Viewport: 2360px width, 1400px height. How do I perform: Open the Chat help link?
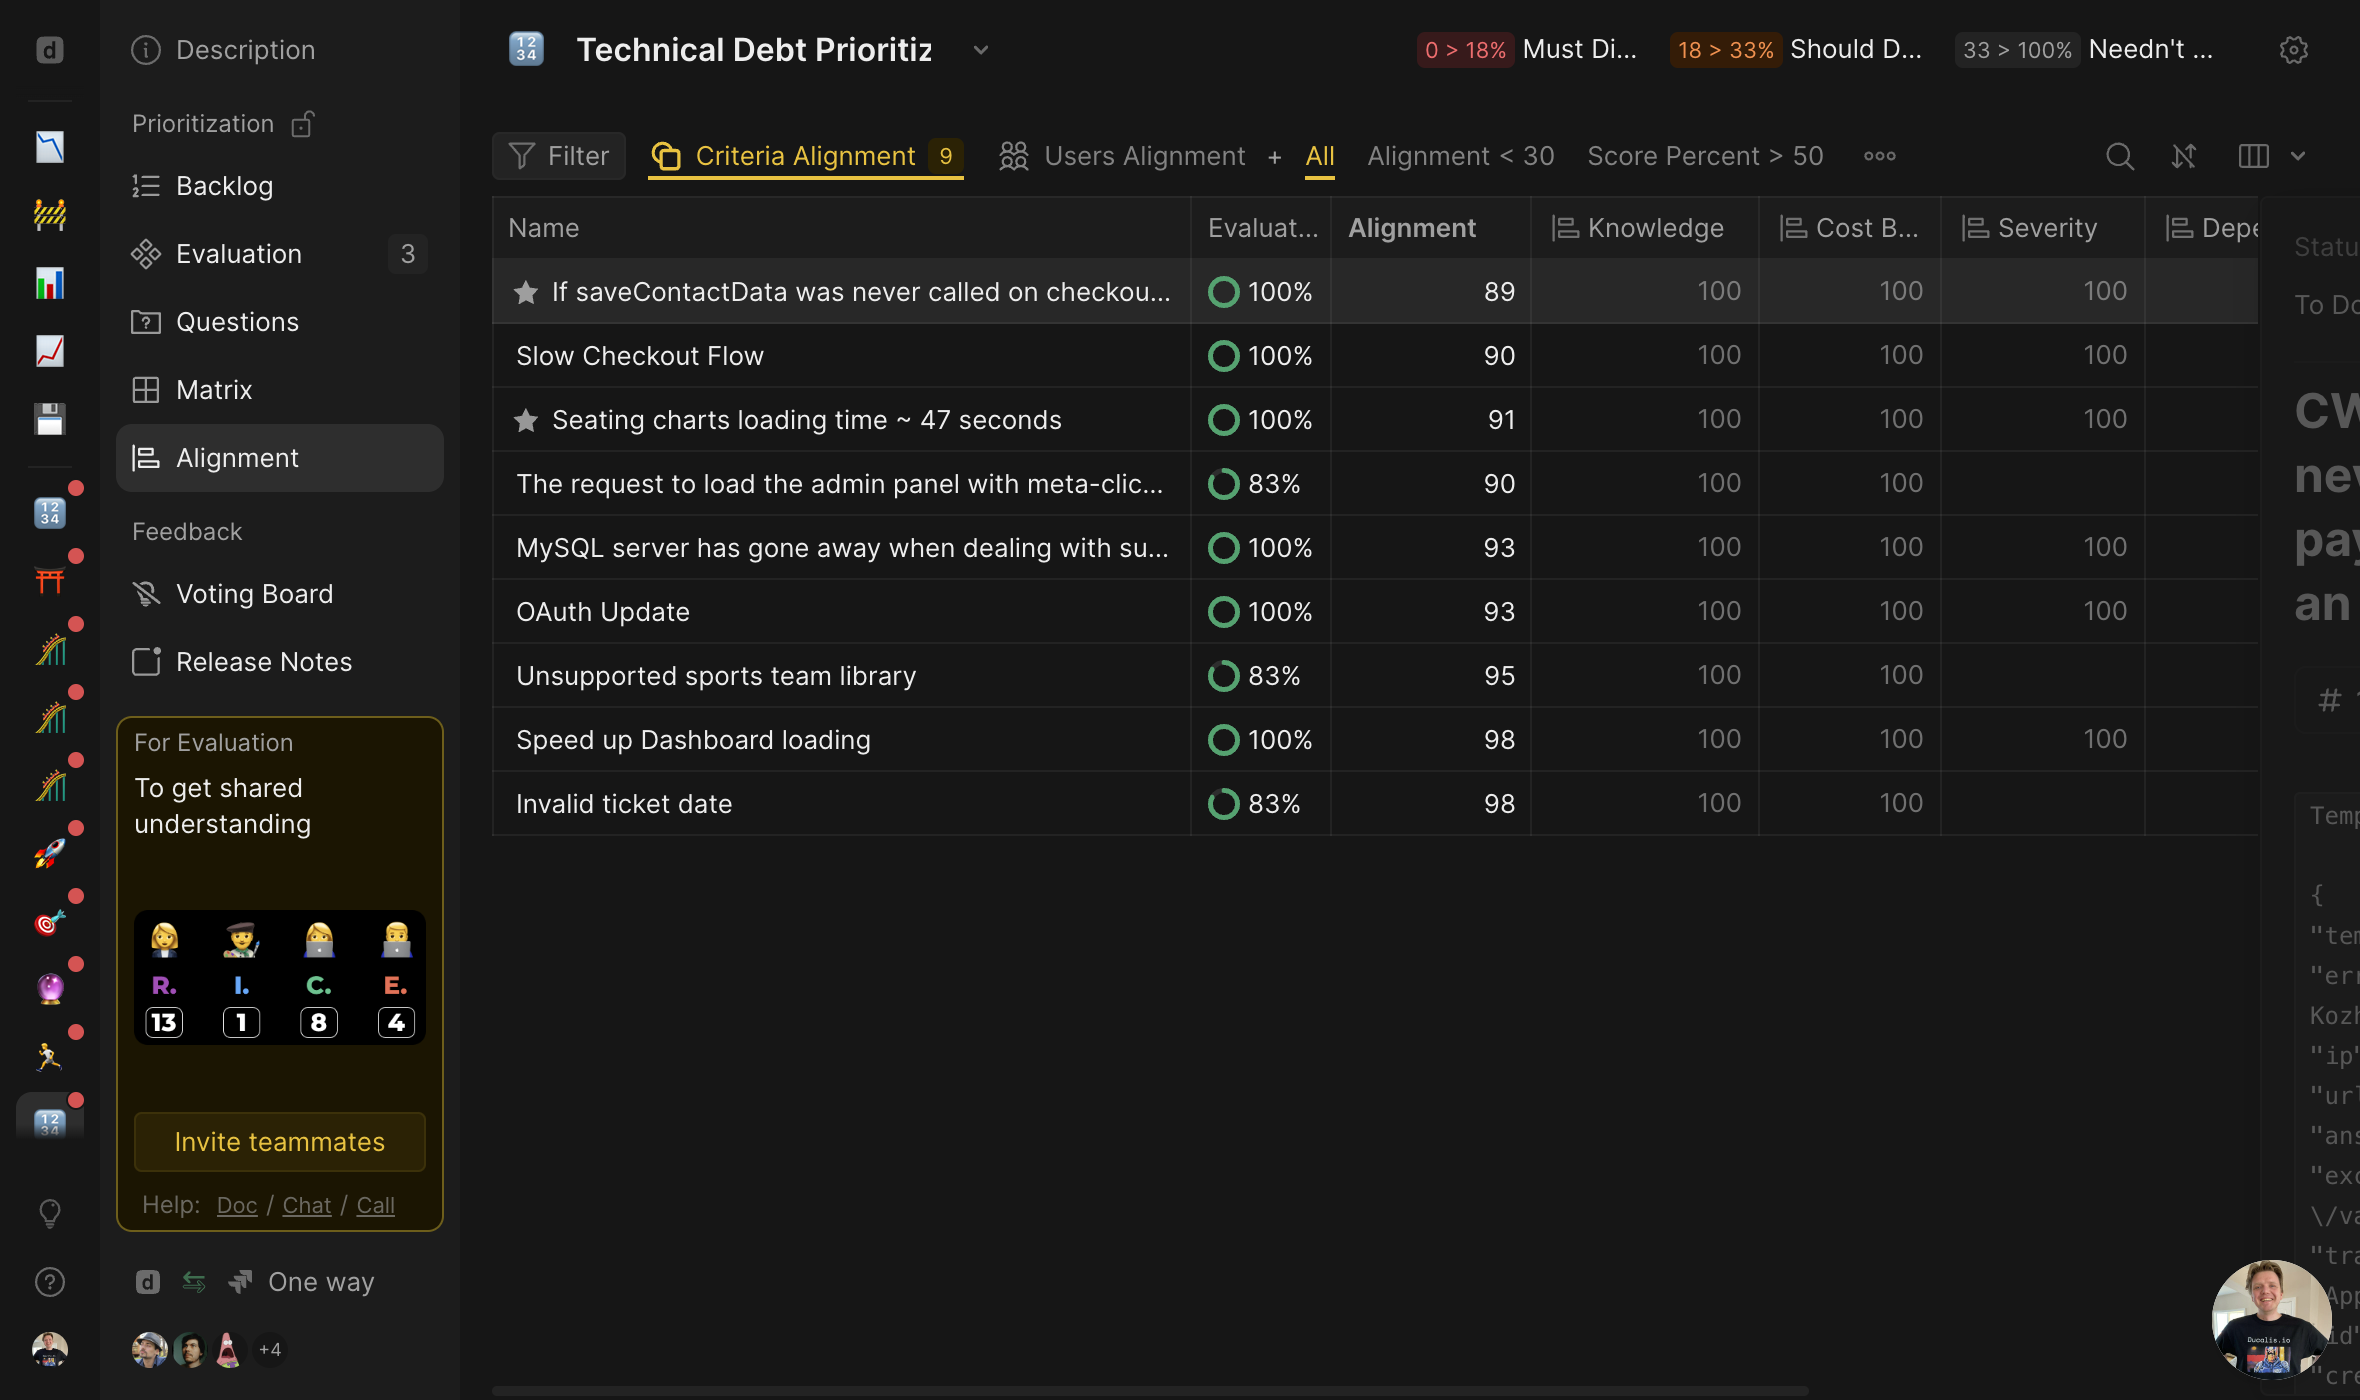(306, 1206)
